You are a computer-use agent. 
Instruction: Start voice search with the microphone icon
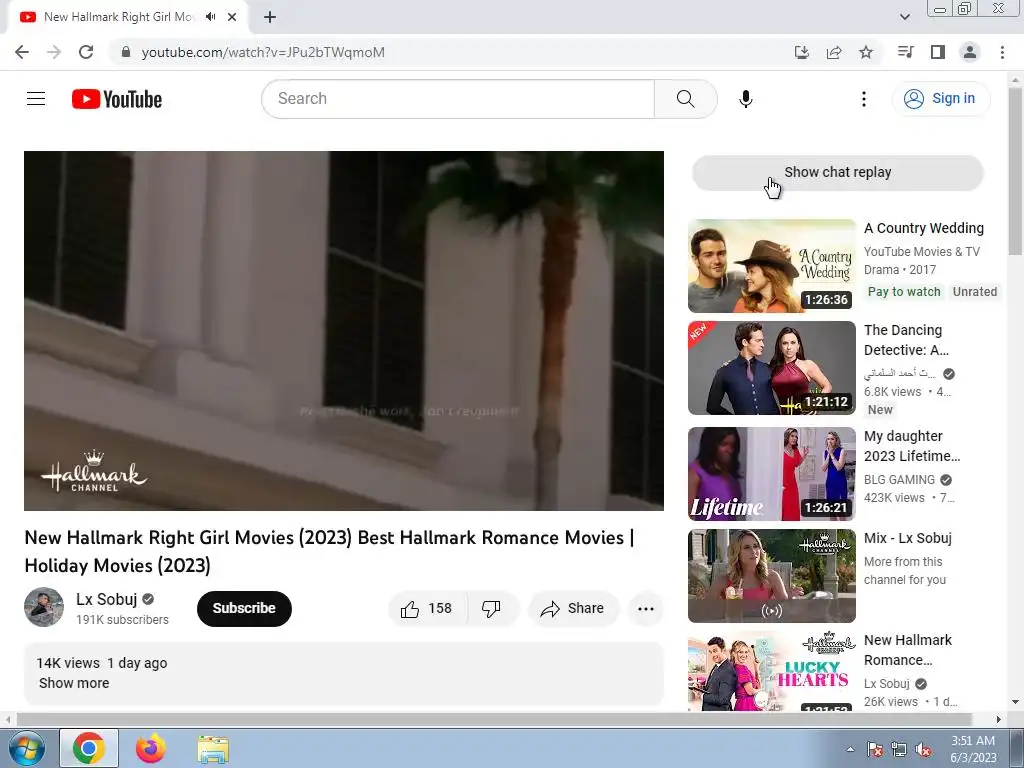click(746, 99)
